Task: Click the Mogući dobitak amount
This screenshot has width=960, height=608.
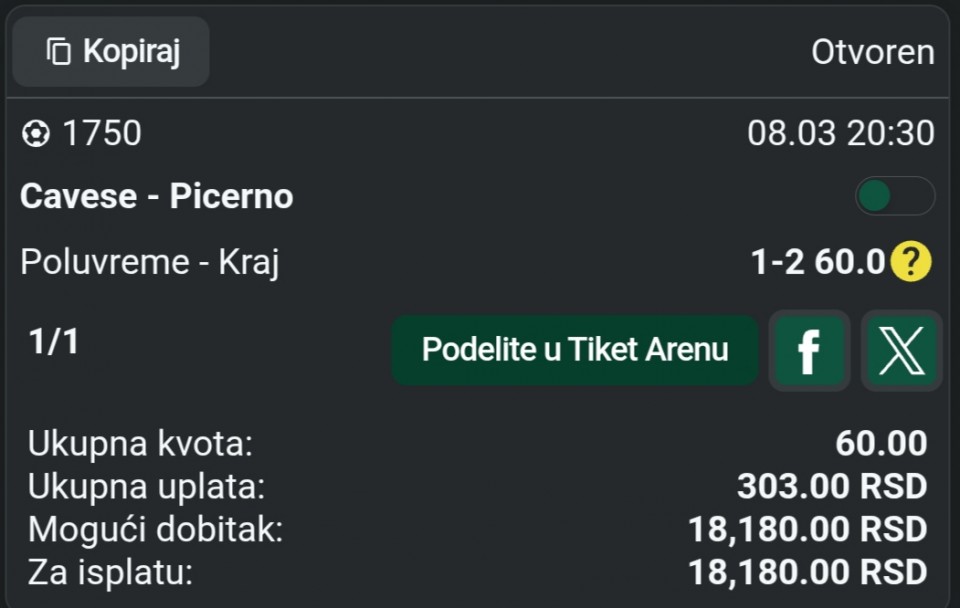Action: pyautogui.click(x=808, y=530)
